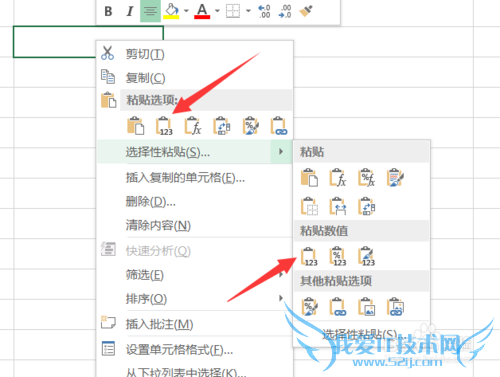Click paste picture icon under 其他粘贴选项
This screenshot has height=377, width=500.
[366, 307]
